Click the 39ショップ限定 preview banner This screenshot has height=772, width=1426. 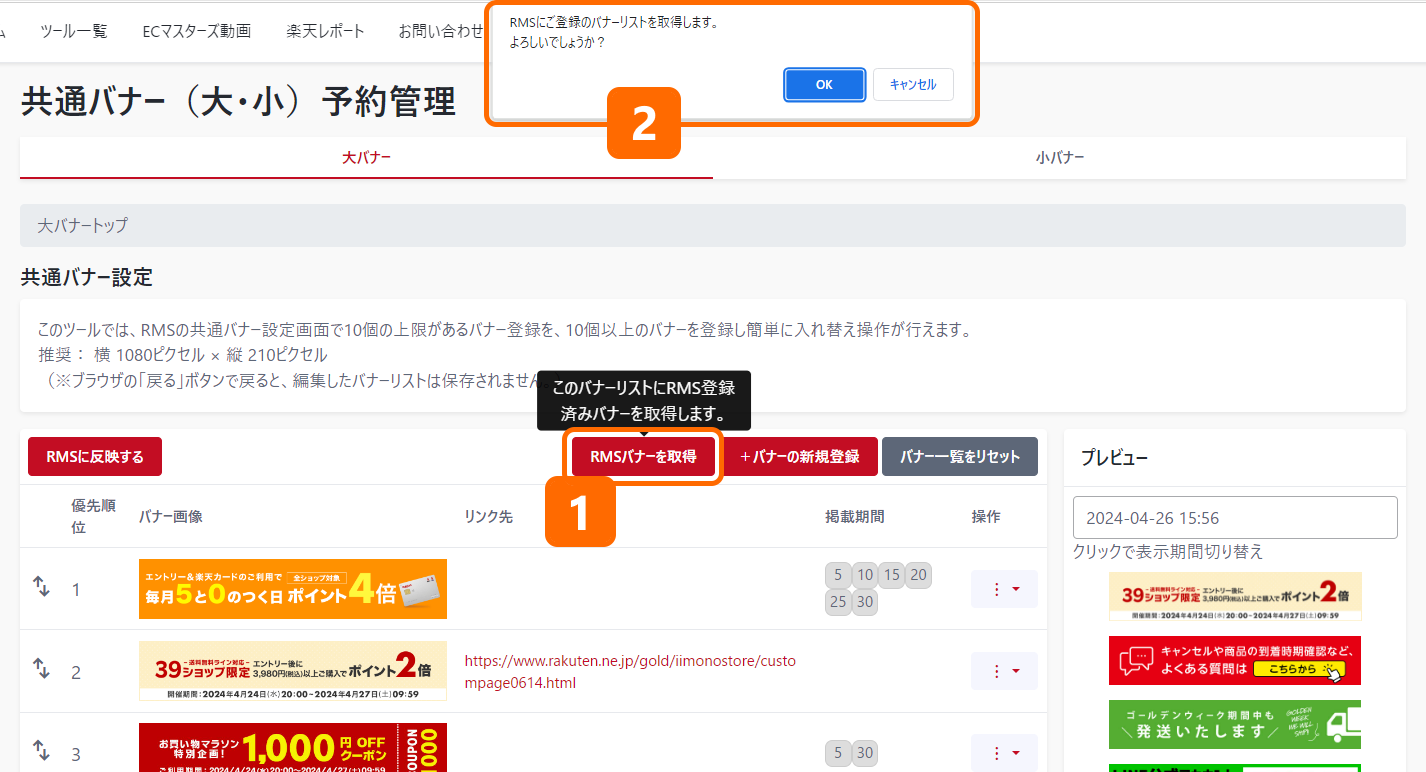pyautogui.click(x=1235, y=597)
